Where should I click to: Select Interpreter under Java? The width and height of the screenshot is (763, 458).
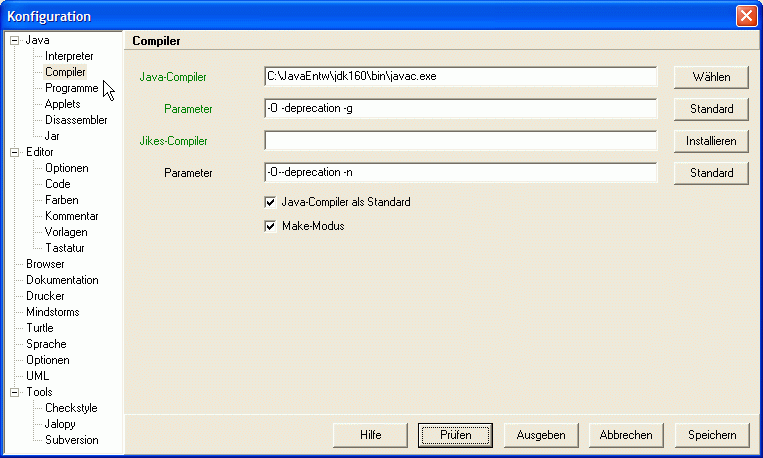(69, 56)
